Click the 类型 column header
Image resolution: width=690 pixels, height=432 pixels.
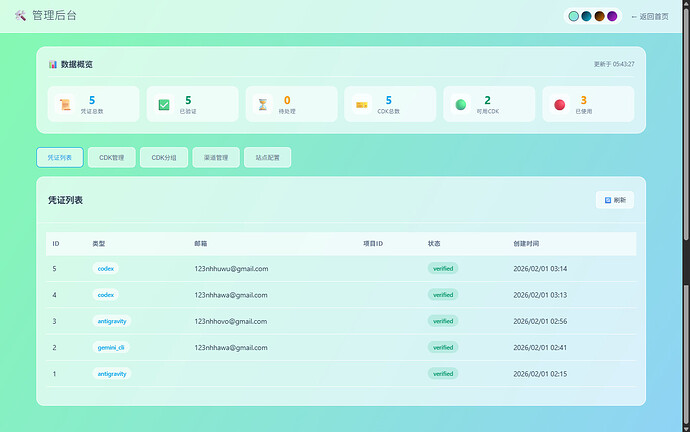99,244
